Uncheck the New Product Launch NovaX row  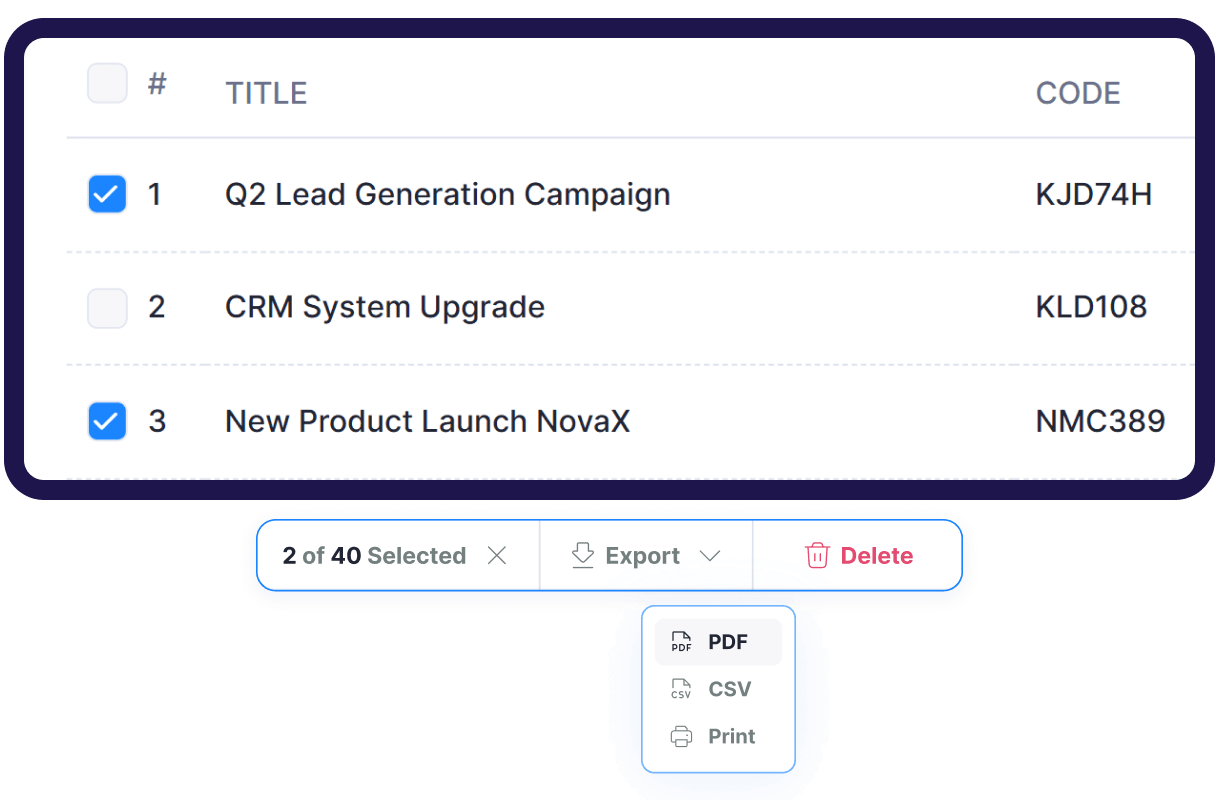107,421
